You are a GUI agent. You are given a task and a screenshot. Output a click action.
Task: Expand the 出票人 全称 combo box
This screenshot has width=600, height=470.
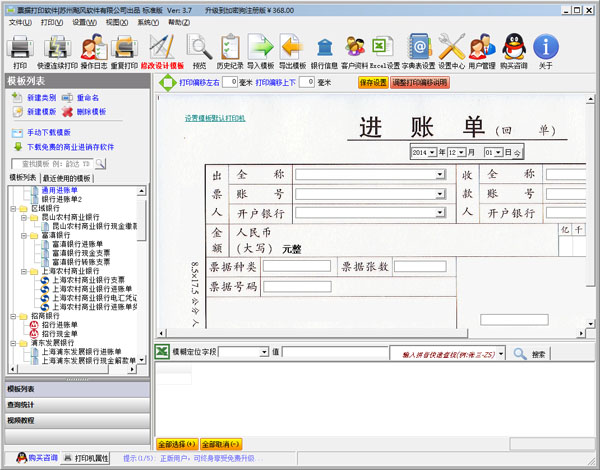pos(440,174)
